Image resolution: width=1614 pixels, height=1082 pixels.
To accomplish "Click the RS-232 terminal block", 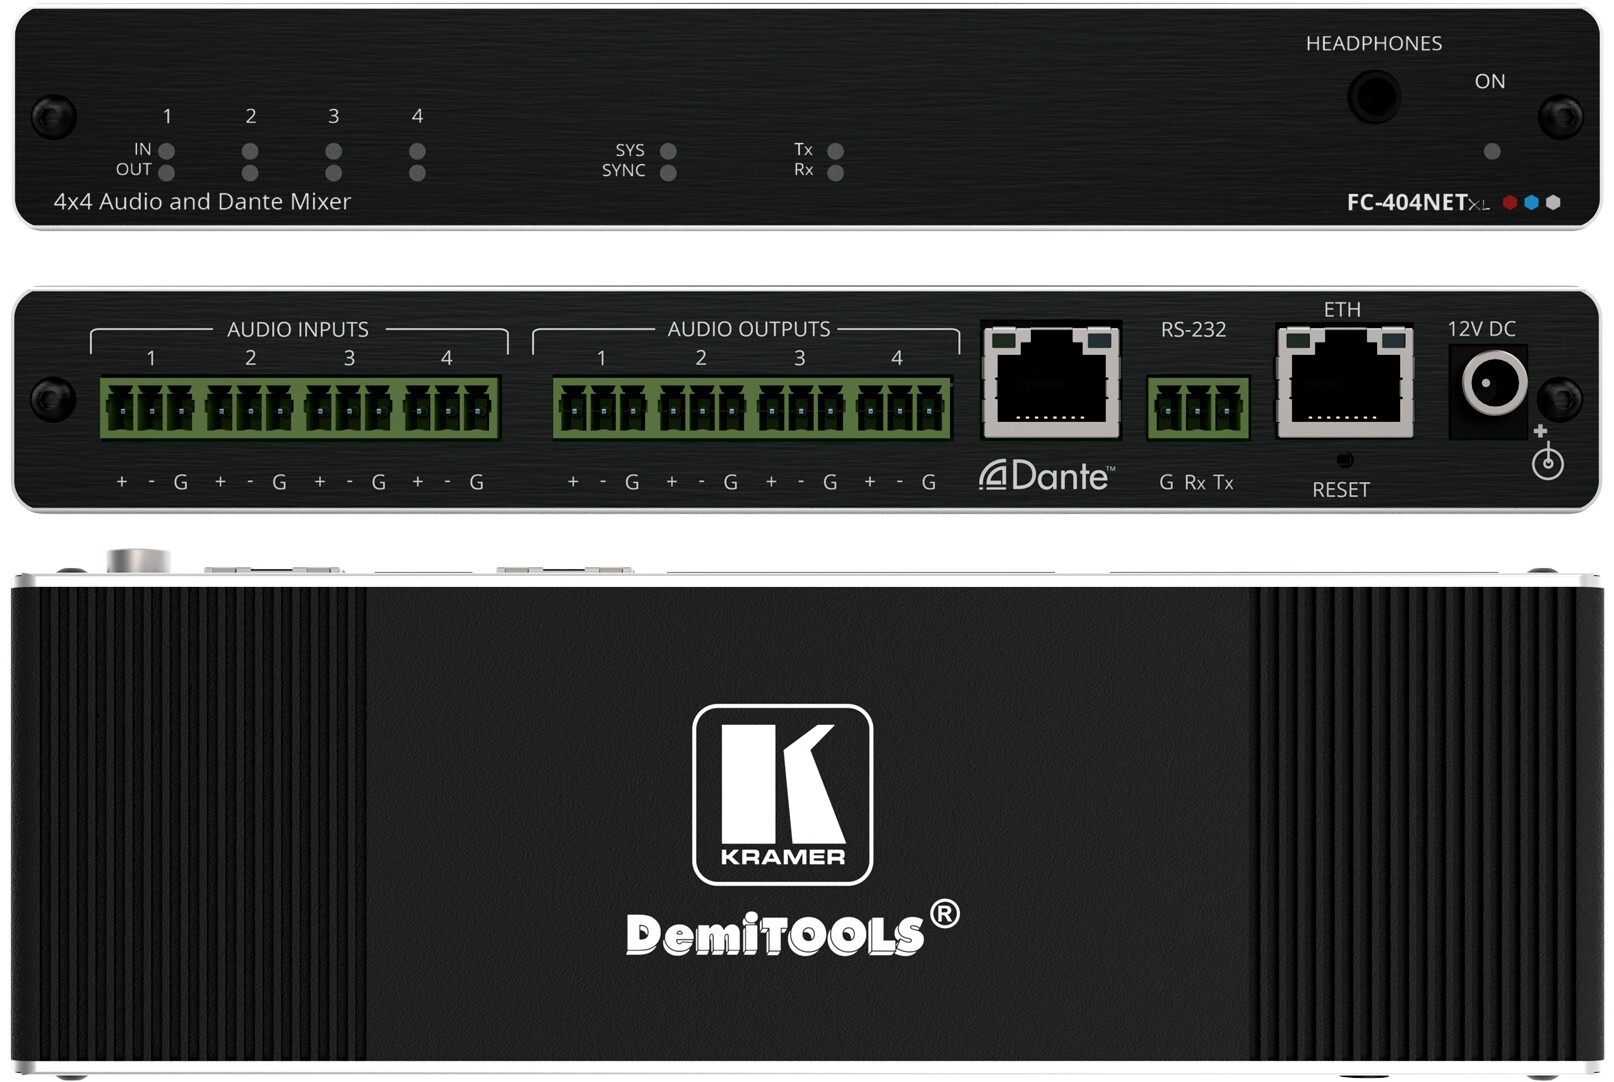I will pyautogui.click(x=1198, y=408).
